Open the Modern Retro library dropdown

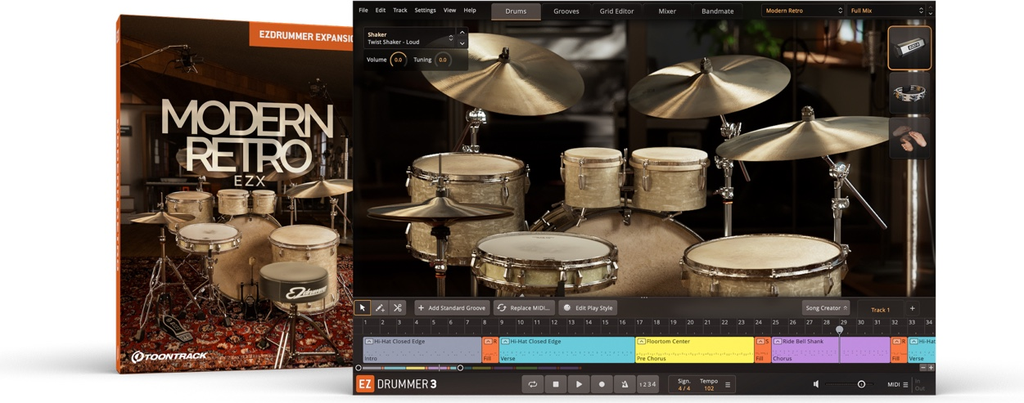click(803, 10)
